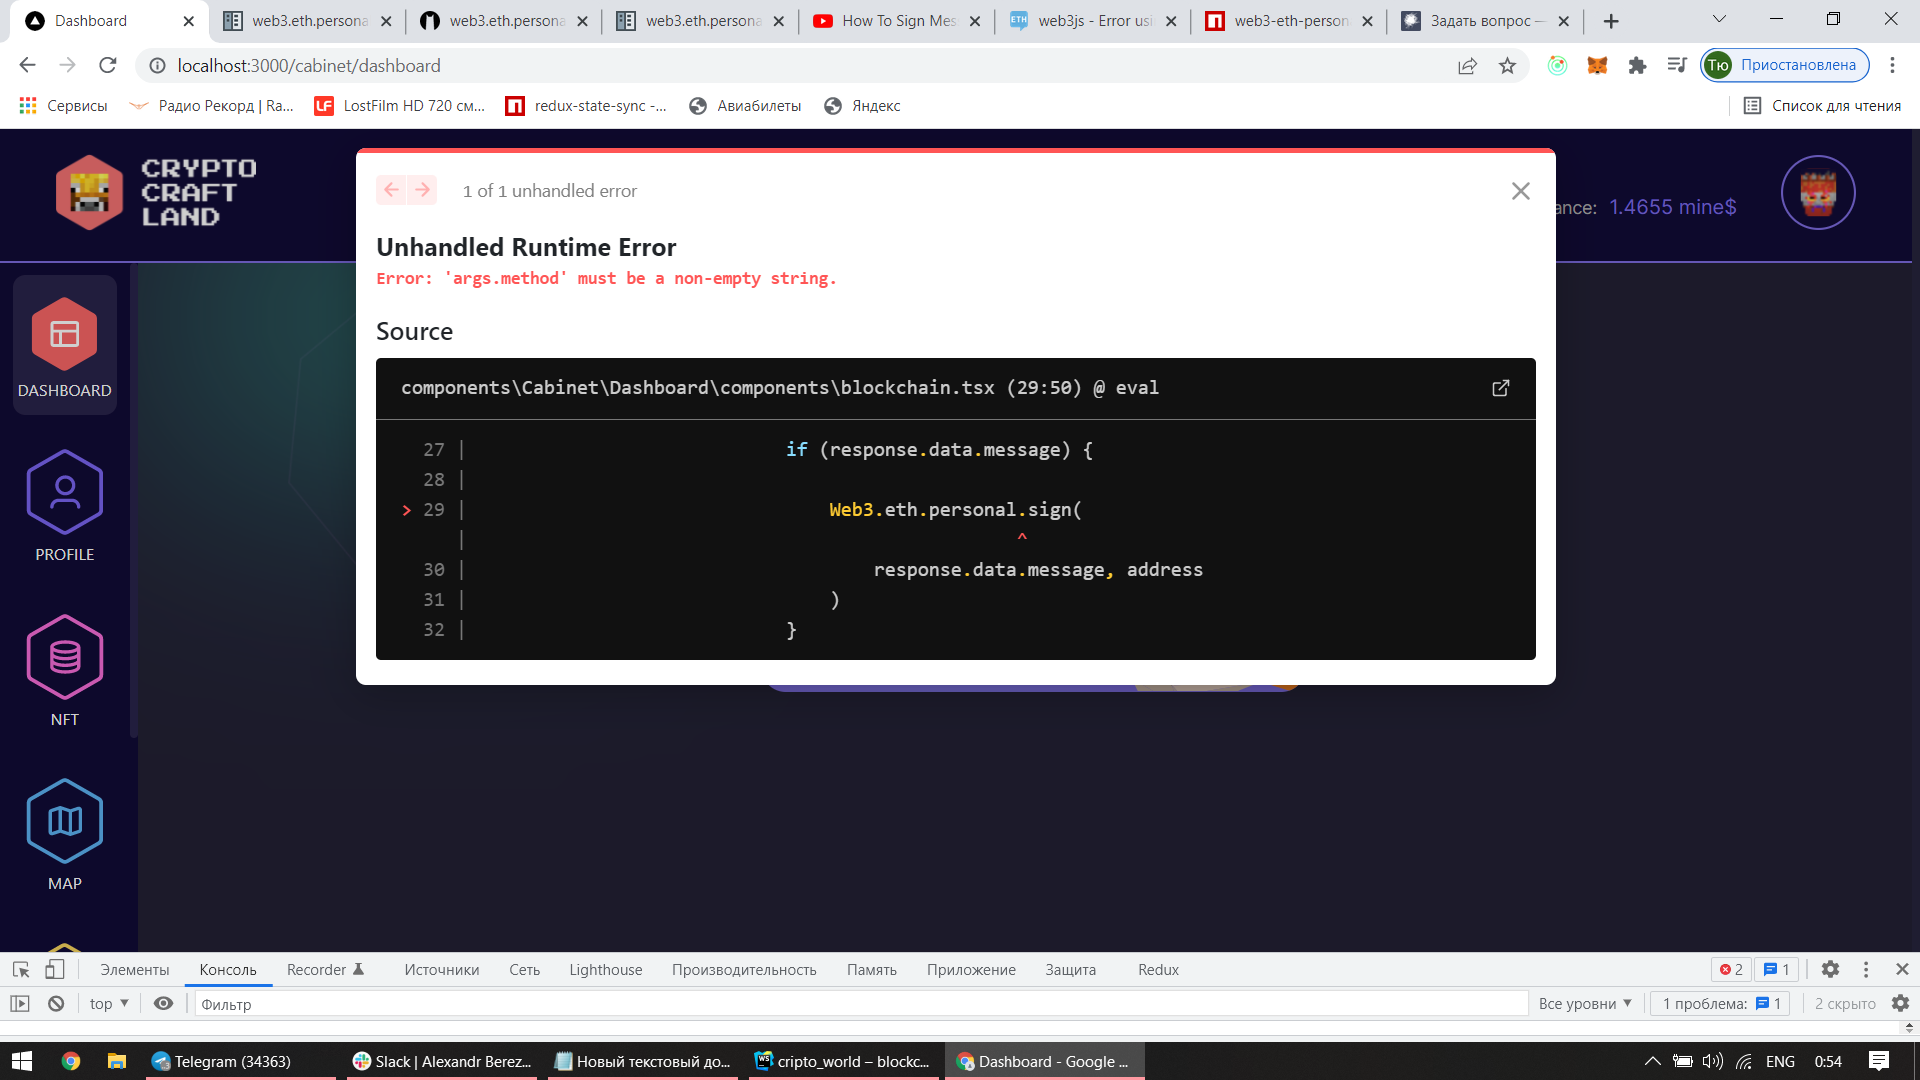Go to previous error arrow
This screenshot has width=1920, height=1080.
click(391, 190)
